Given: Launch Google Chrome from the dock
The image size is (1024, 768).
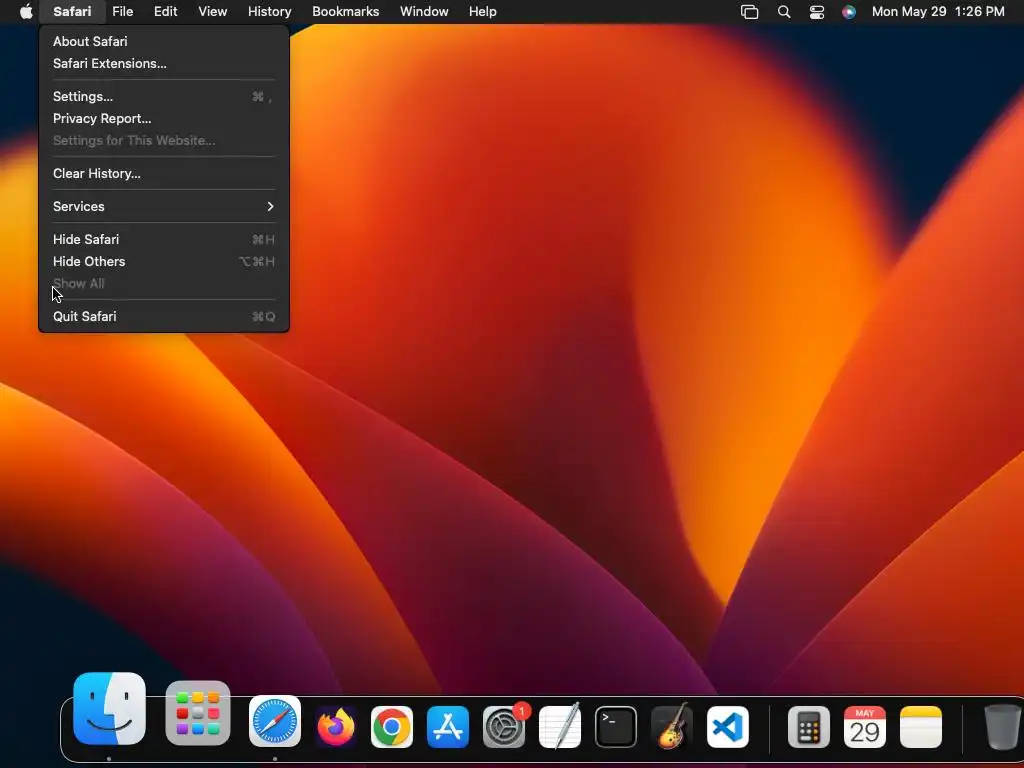Looking at the screenshot, I should pos(392,726).
